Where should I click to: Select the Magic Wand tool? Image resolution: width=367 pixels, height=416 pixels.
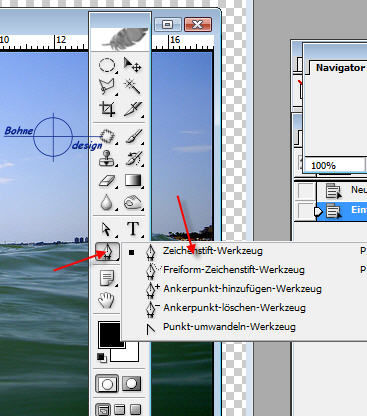point(132,87)
